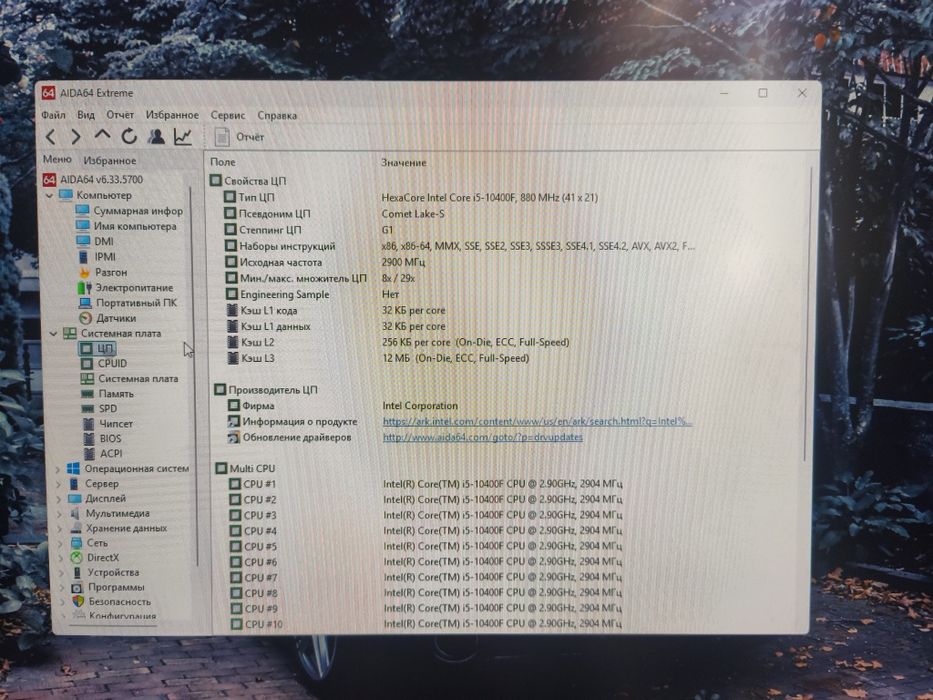
Task: Collapse the Системная плата tree group
Action: click(54, 333)
